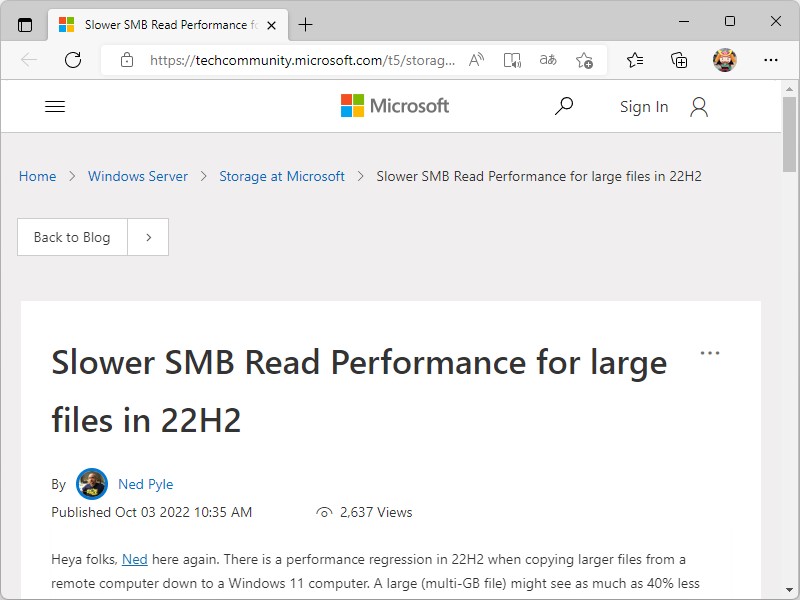This screenshot has height=600, width=800.
Task: Open the Favorites hub icon
Action: [635, 60]
